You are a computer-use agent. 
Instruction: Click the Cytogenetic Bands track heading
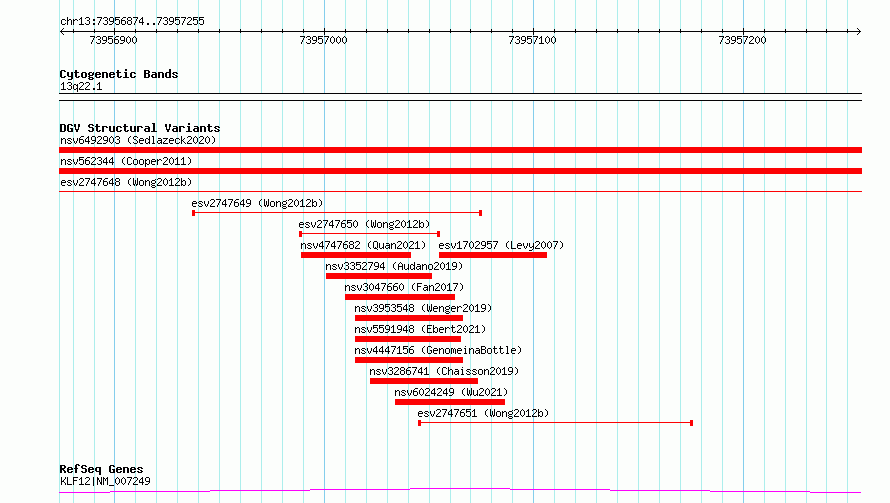(x=119, y=74)
